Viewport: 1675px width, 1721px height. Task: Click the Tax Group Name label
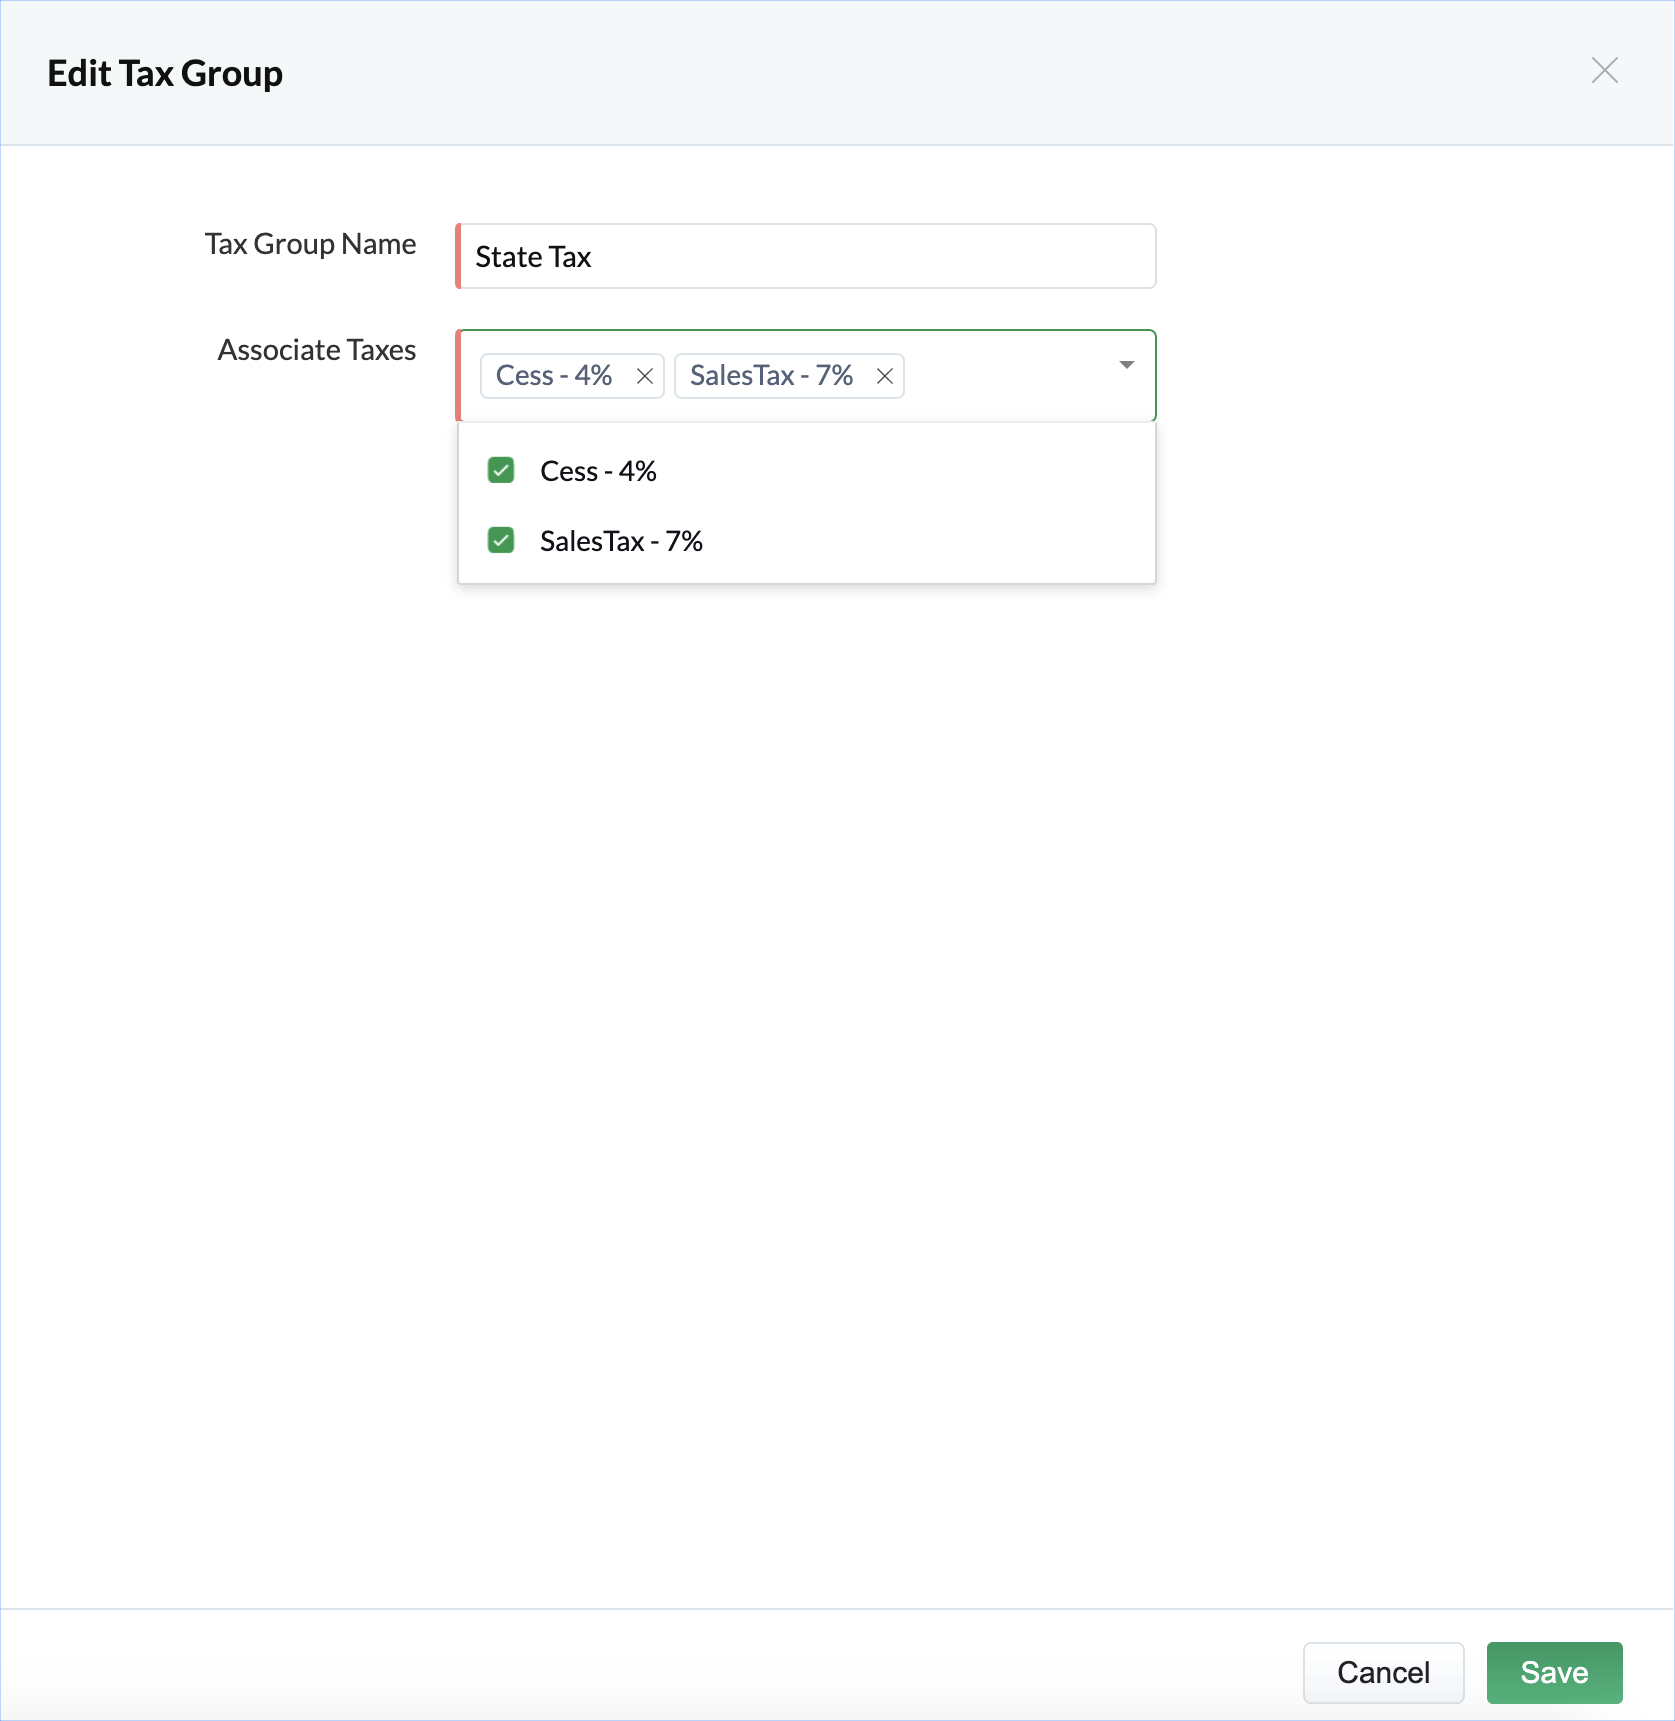(x=310, y=244)
